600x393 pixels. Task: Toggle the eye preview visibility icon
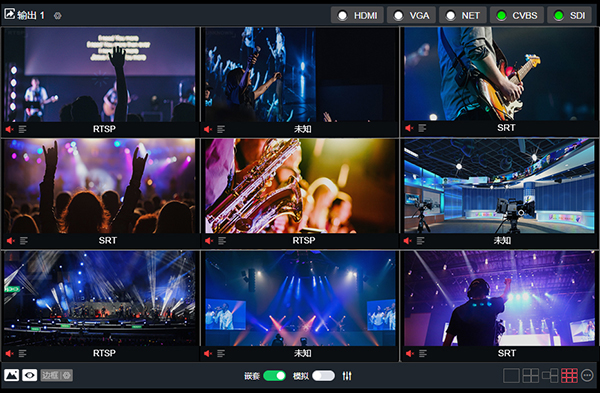[29, 375]
